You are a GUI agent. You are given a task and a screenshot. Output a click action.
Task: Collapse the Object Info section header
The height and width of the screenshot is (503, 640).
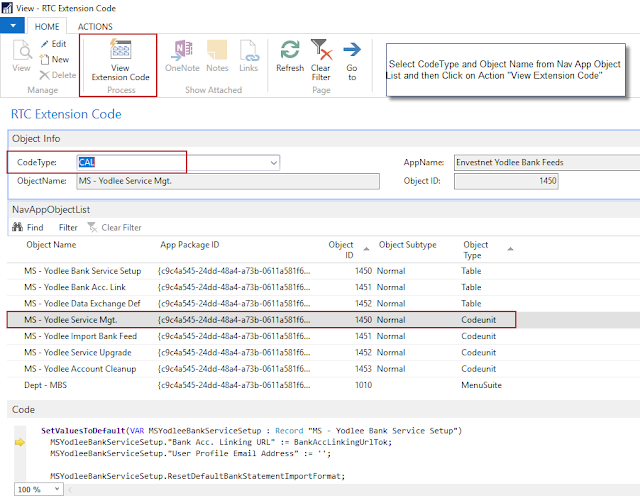[323, 139]
